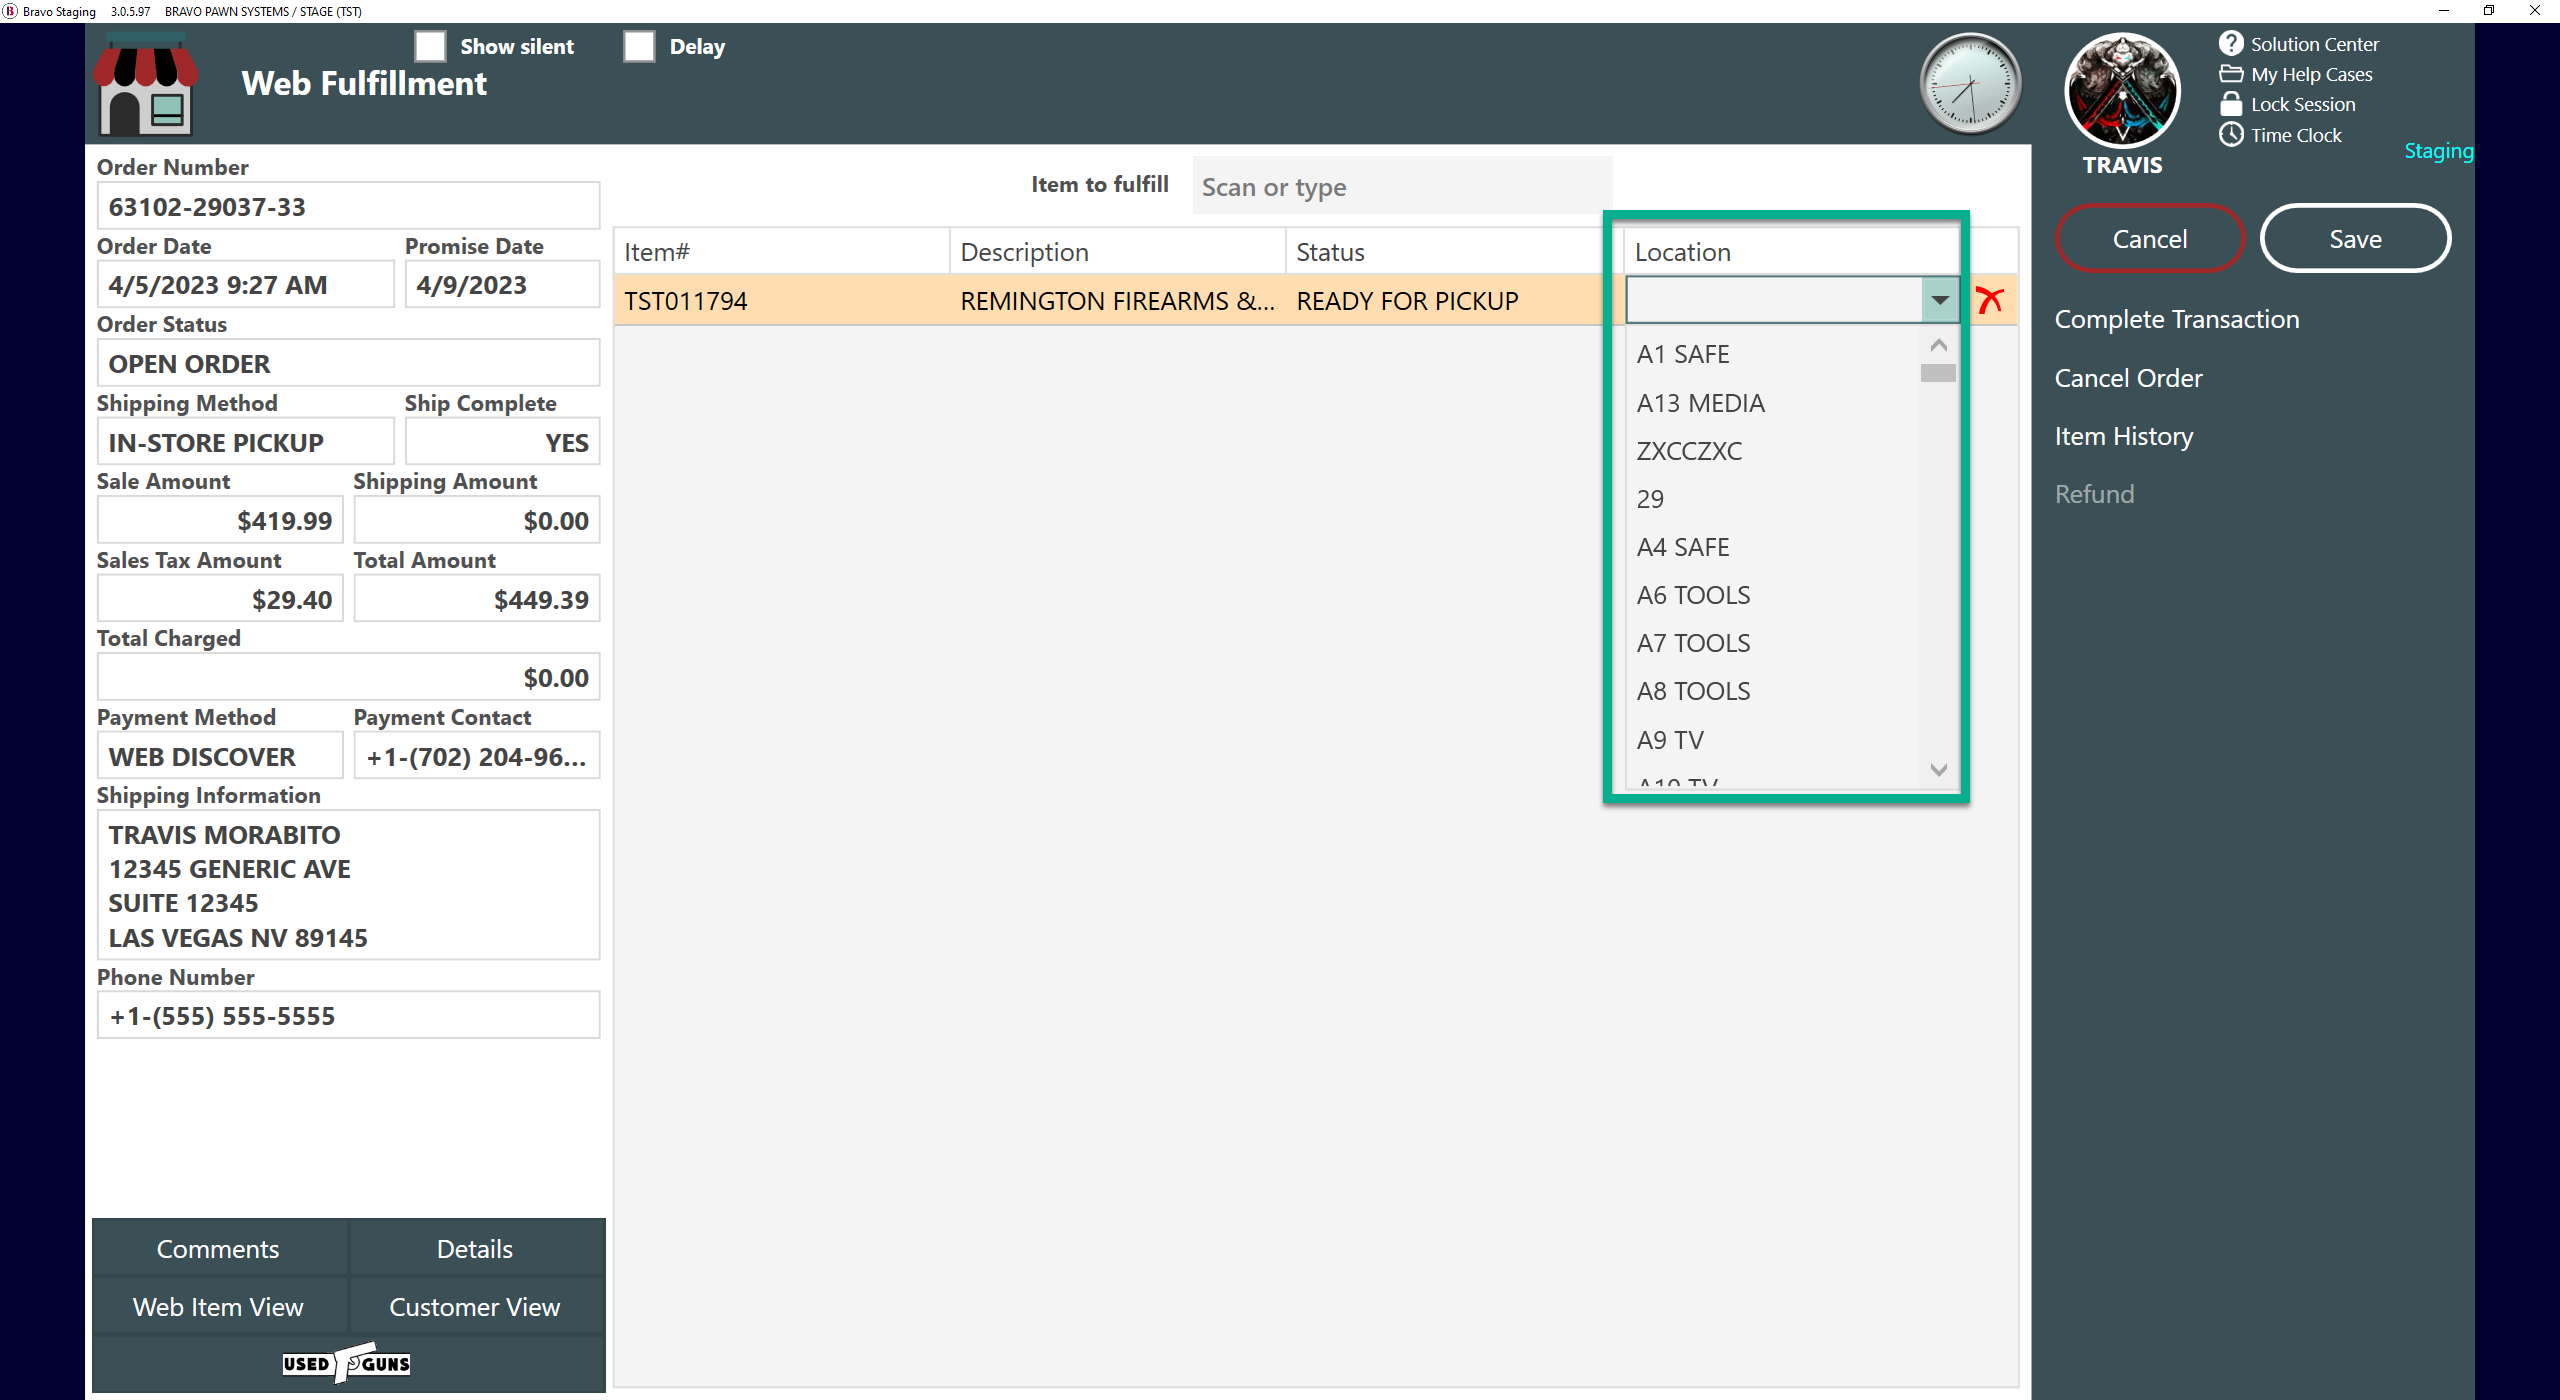The height and width of the screenshot is (1400, 2560).
Task: Click the Solution Center question mark icon
Action: (x=2231, y=43)
